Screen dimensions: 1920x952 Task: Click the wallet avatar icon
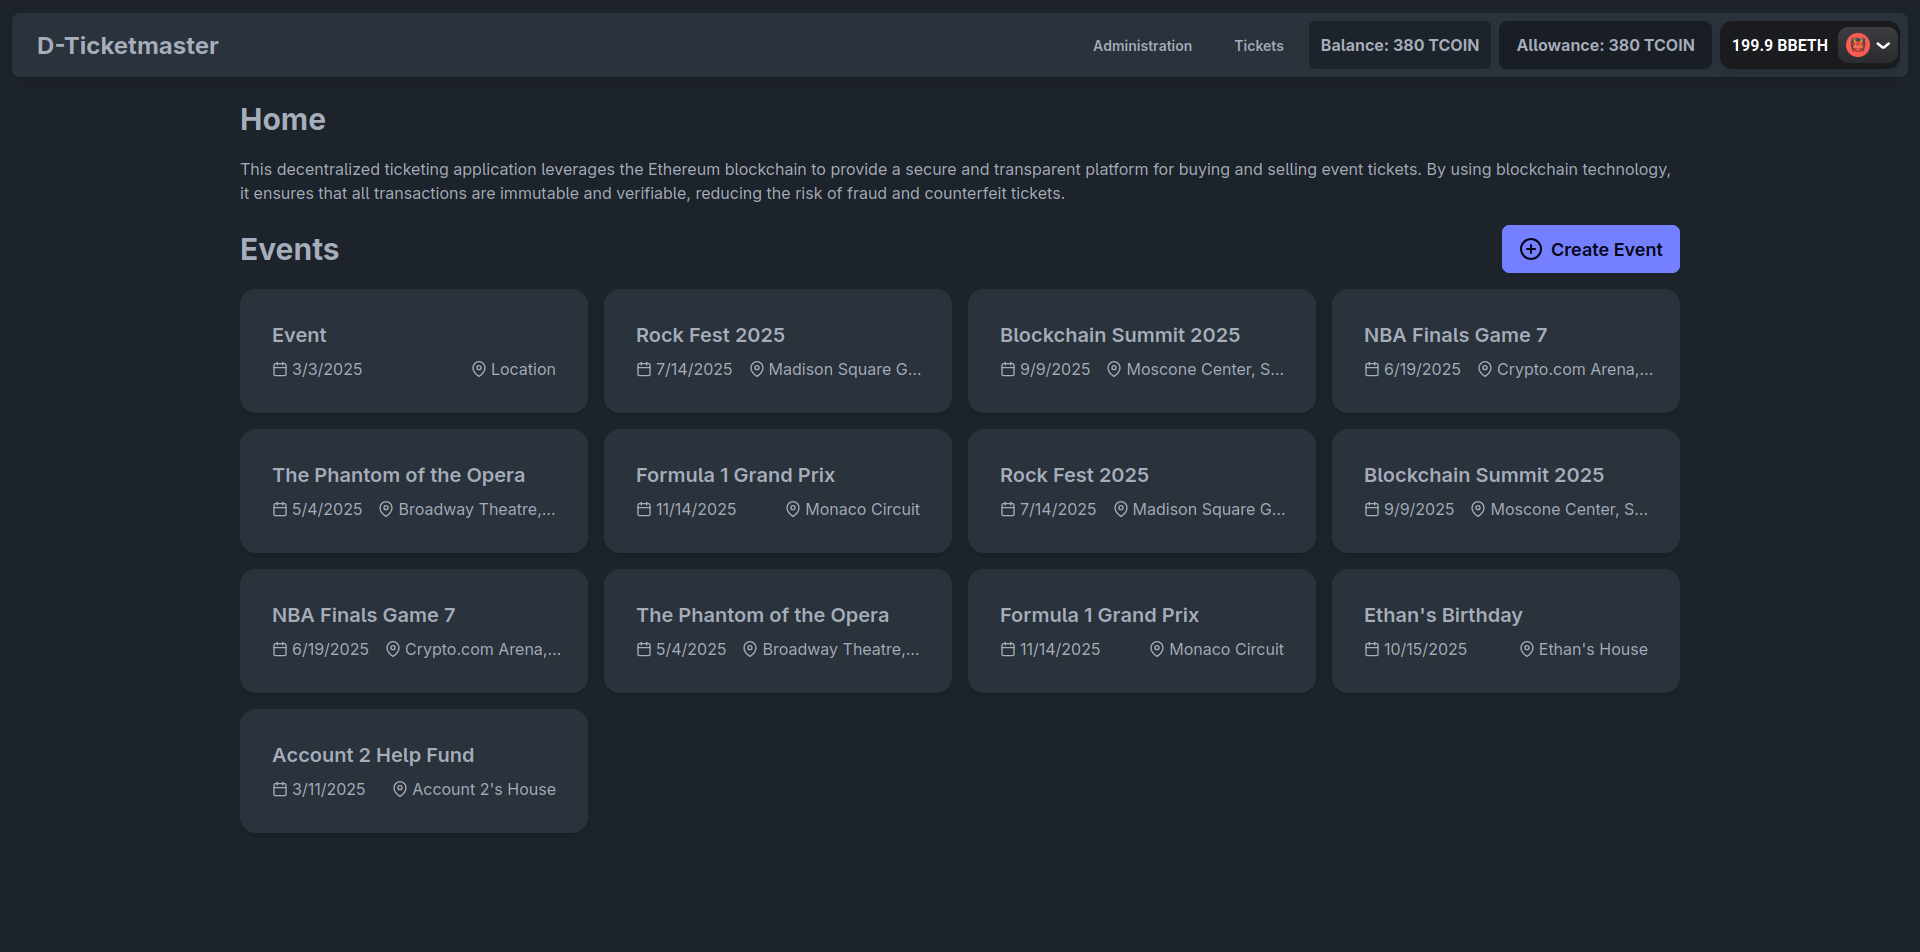tap(1857, 45)
